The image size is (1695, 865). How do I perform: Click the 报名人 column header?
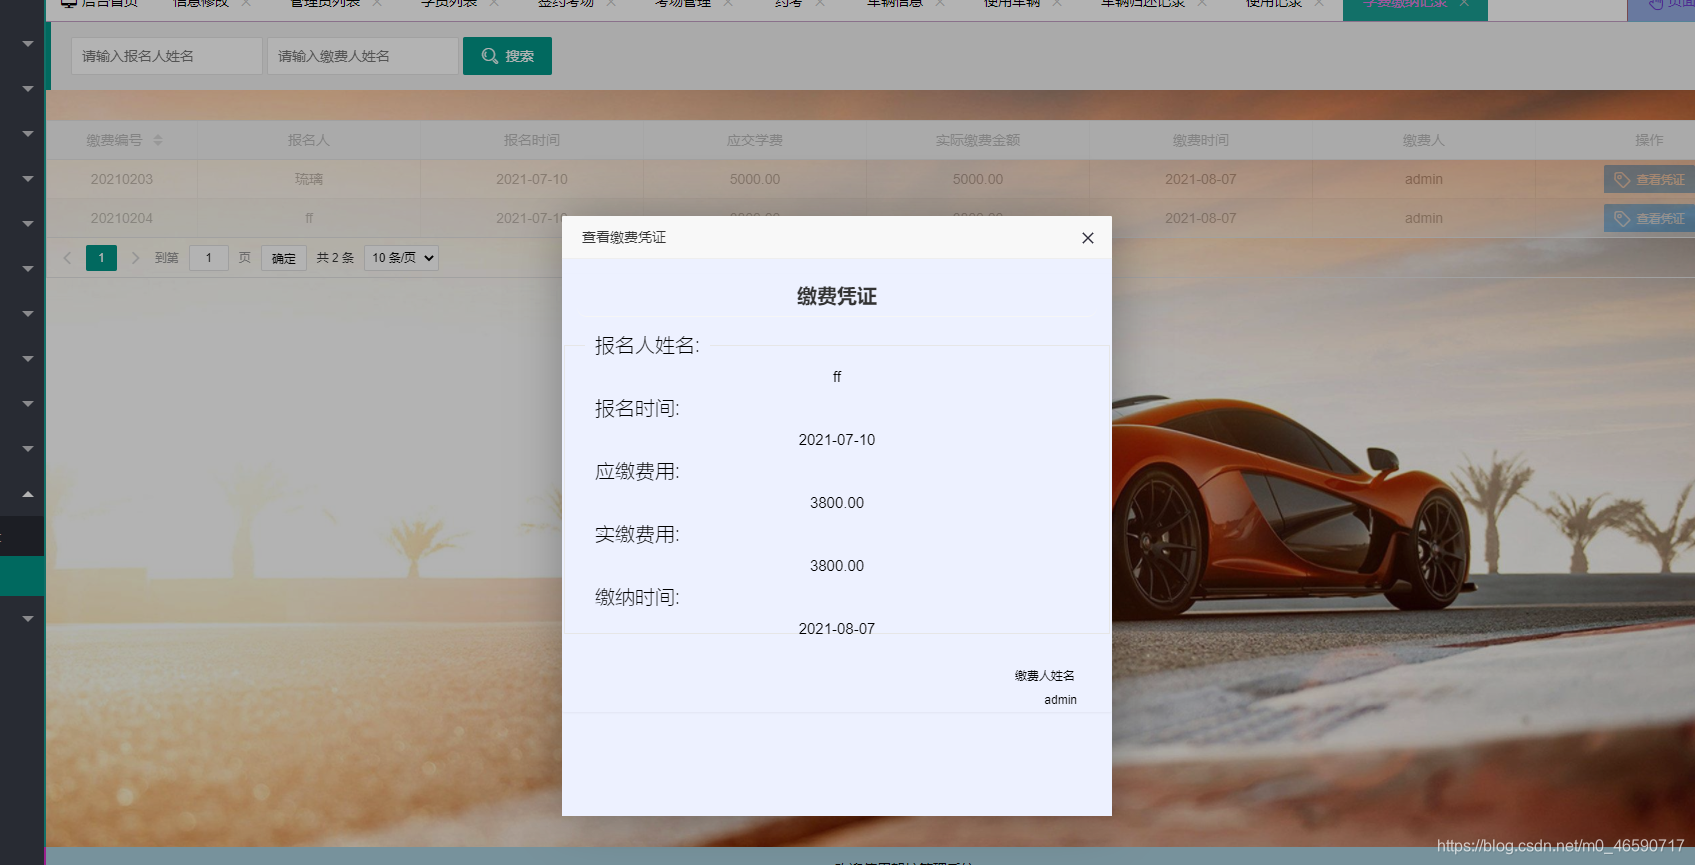coord(309,140)
